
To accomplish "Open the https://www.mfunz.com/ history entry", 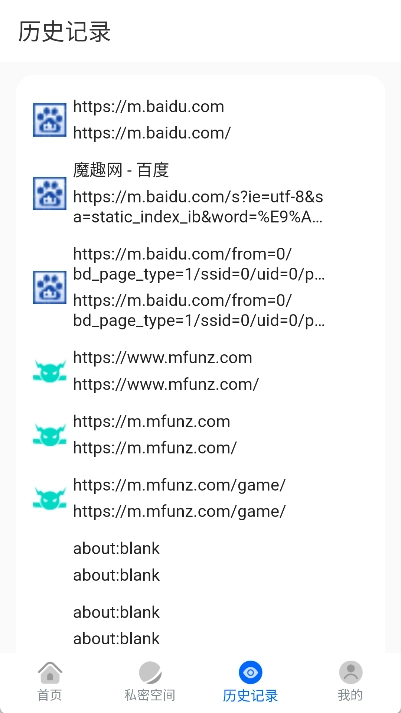I will tap(200, 371).
